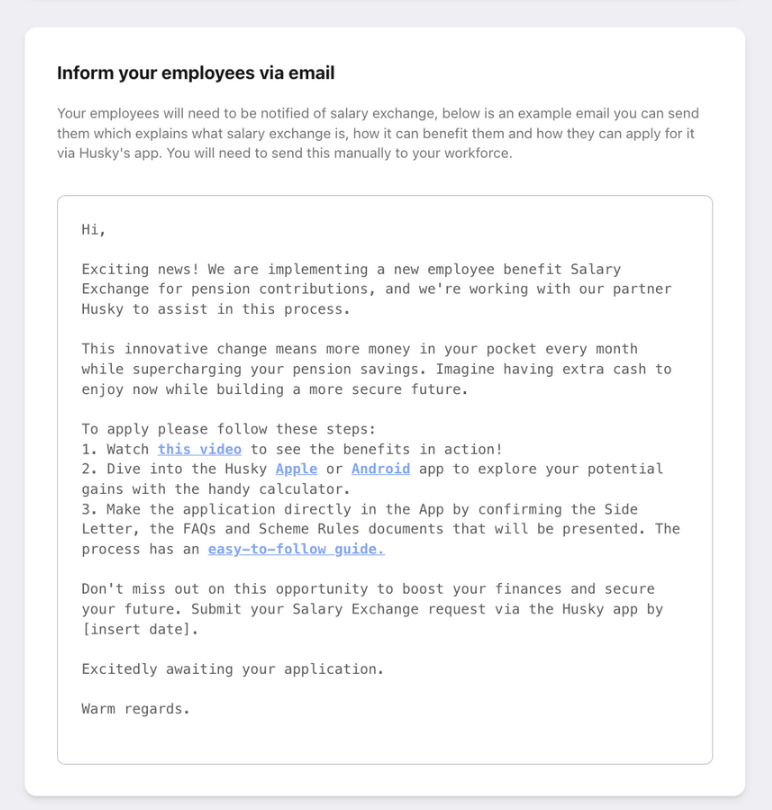772x810 pixels.
Task: Open the "Android" app link
Action: click(x=380, y=469)
